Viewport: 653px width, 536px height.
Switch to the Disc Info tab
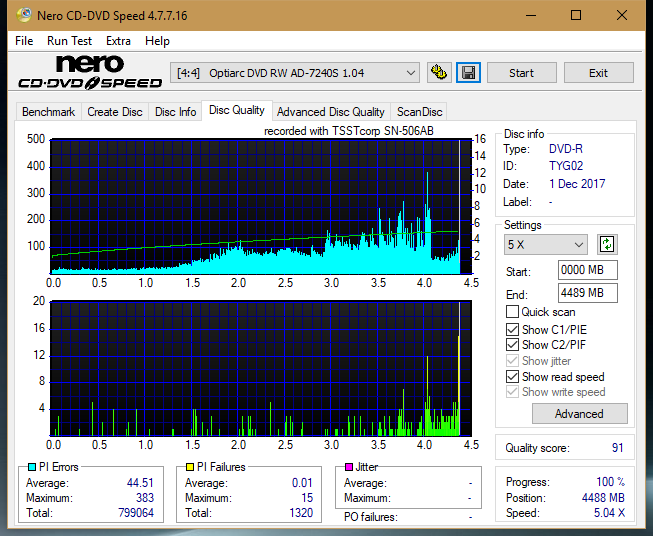coord(175,112)
